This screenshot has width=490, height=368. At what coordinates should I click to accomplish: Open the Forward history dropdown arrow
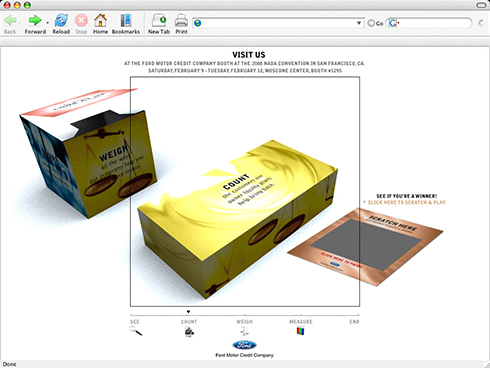click(x=47, y=23)
